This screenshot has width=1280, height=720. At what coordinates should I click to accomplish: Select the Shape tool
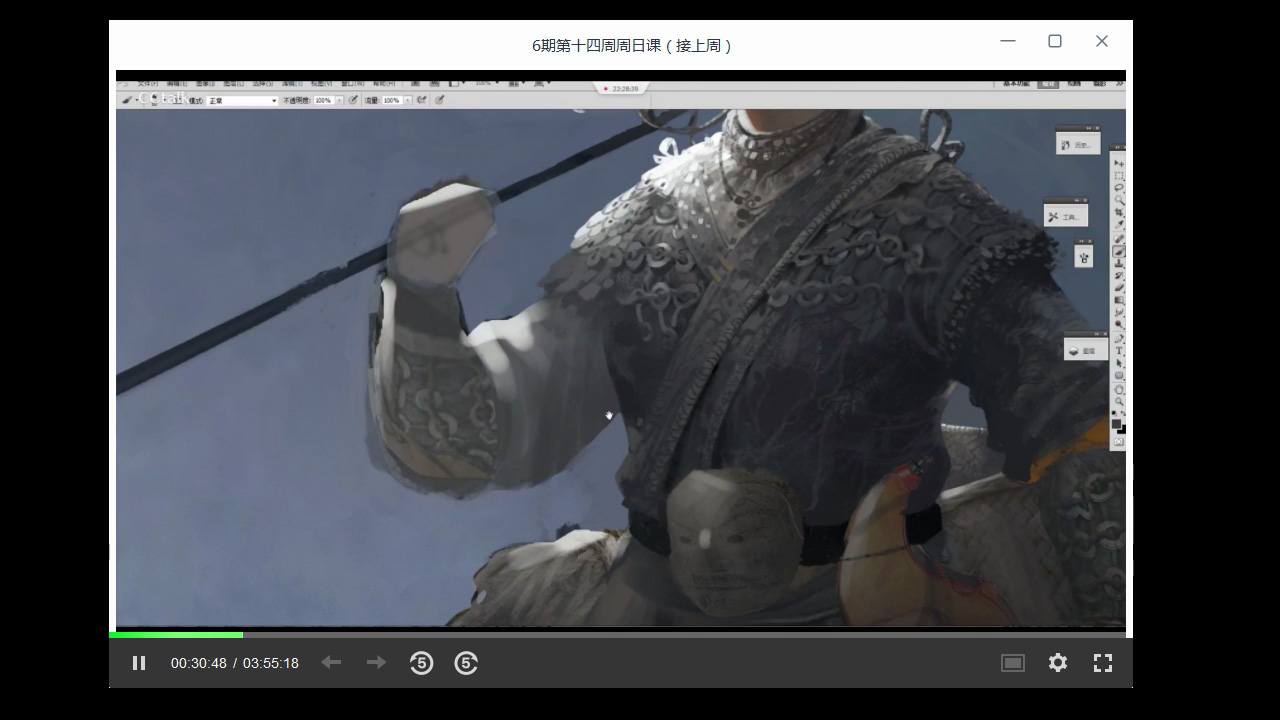tap(1119, 375)
